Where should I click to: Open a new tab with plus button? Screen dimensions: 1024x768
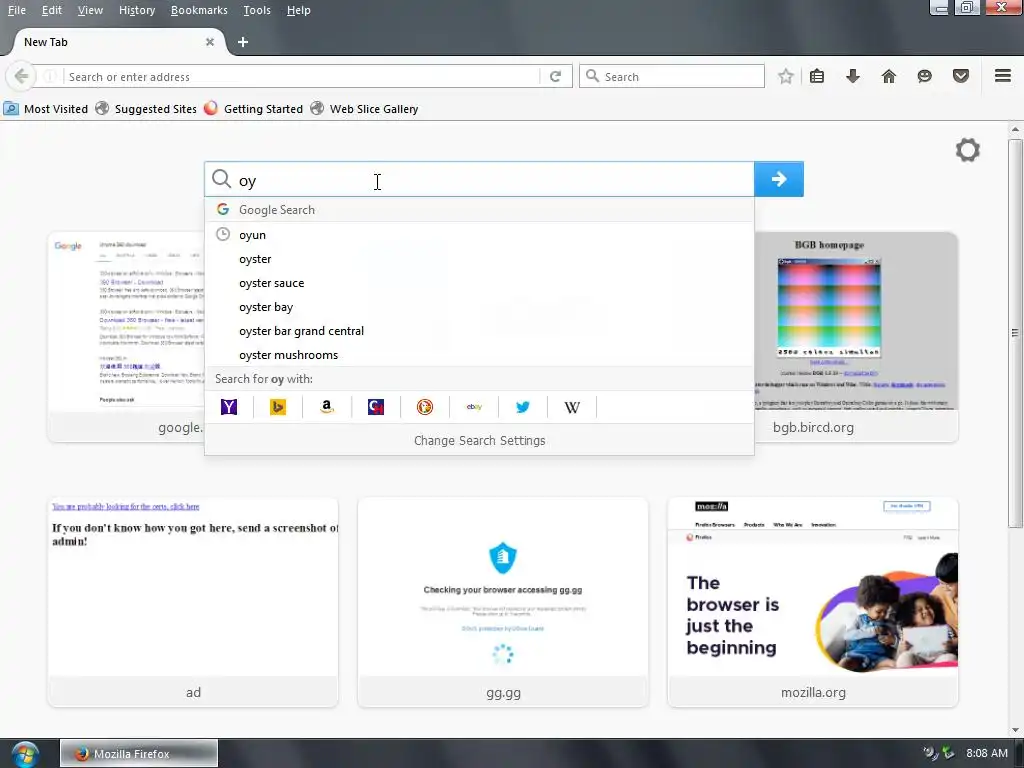pyautogui.click(x=243, y=42)
